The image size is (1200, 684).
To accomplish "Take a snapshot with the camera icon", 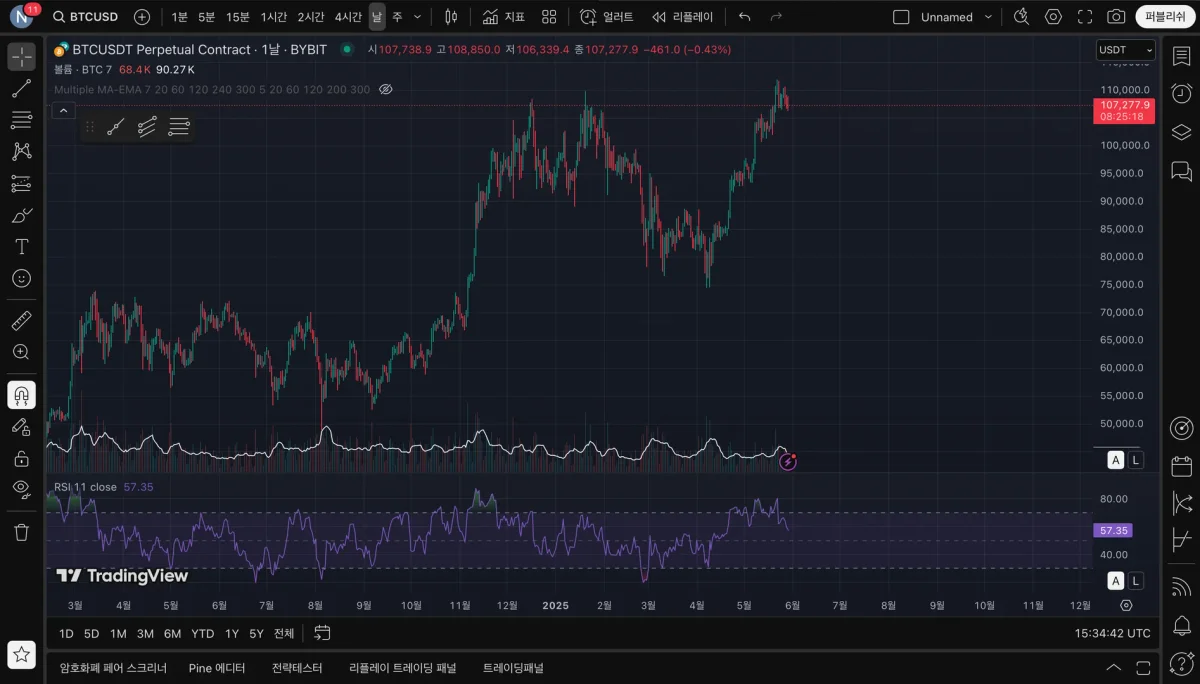I will [1116, 17].
